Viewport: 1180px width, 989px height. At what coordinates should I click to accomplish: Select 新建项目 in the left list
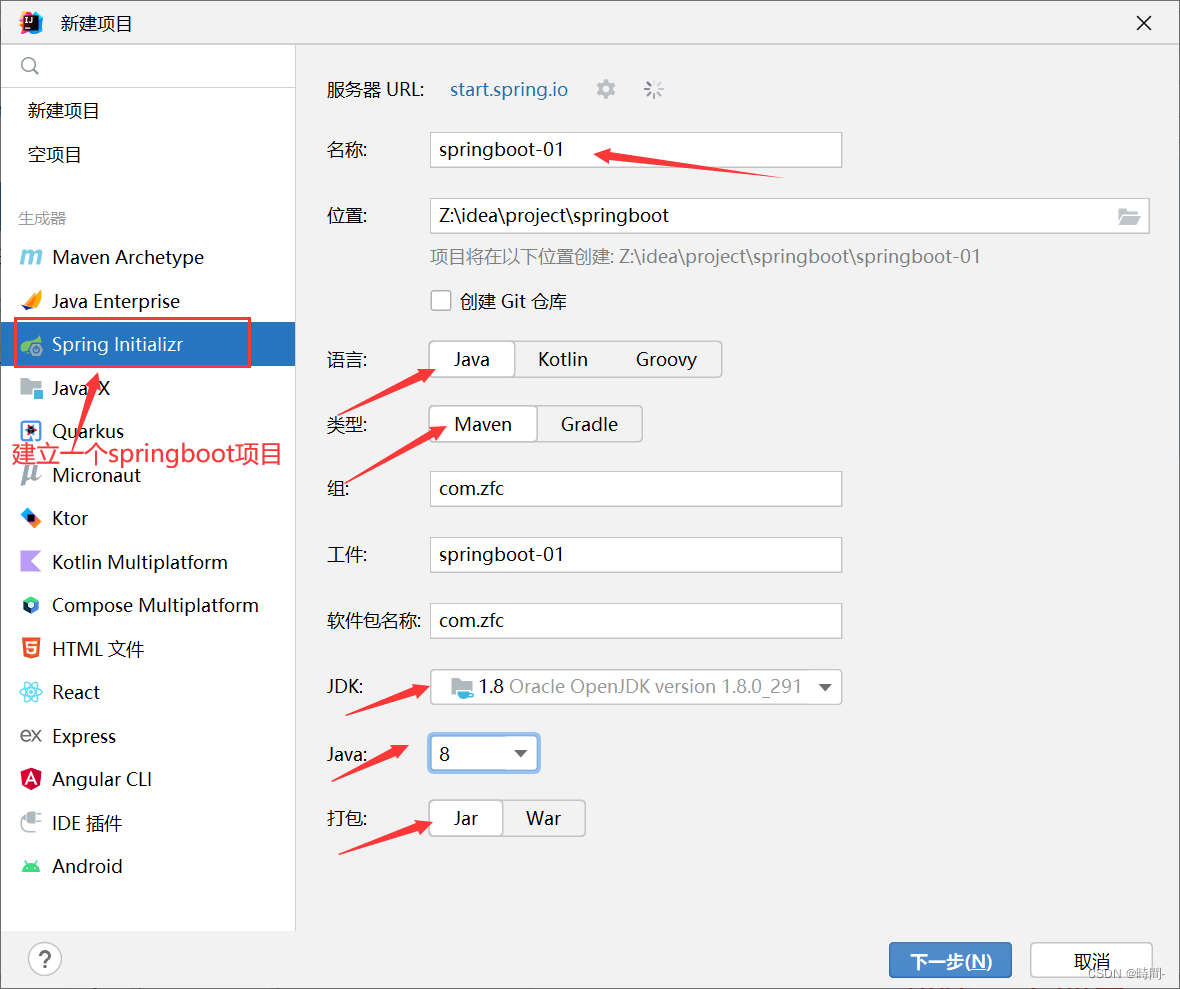coord(148,111)
